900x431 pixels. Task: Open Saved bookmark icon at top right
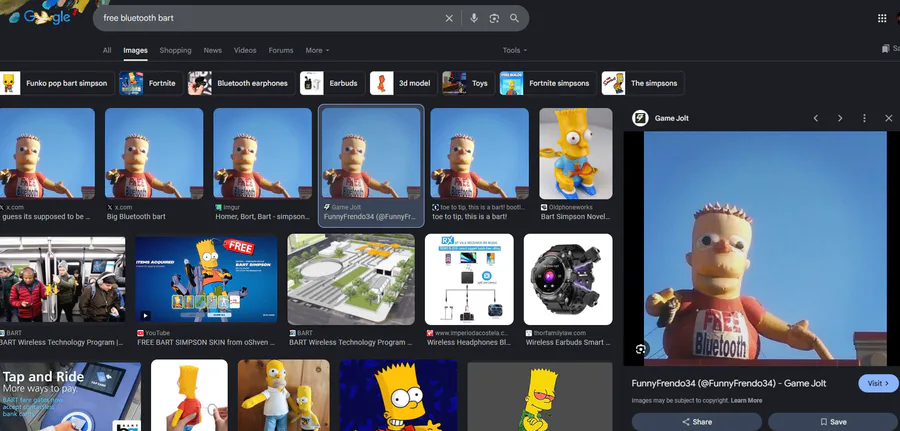(886, 49)
